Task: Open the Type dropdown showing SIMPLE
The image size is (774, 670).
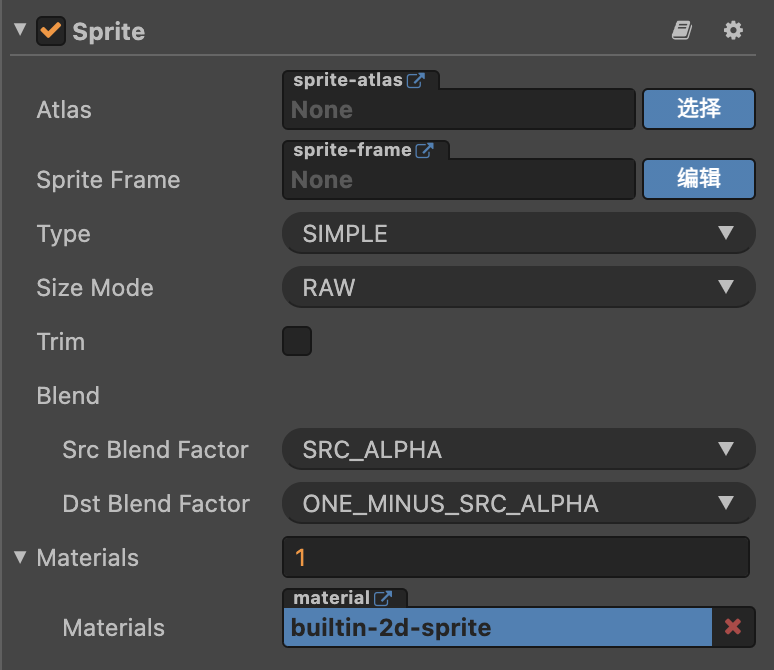Action: tap(518, 234)
